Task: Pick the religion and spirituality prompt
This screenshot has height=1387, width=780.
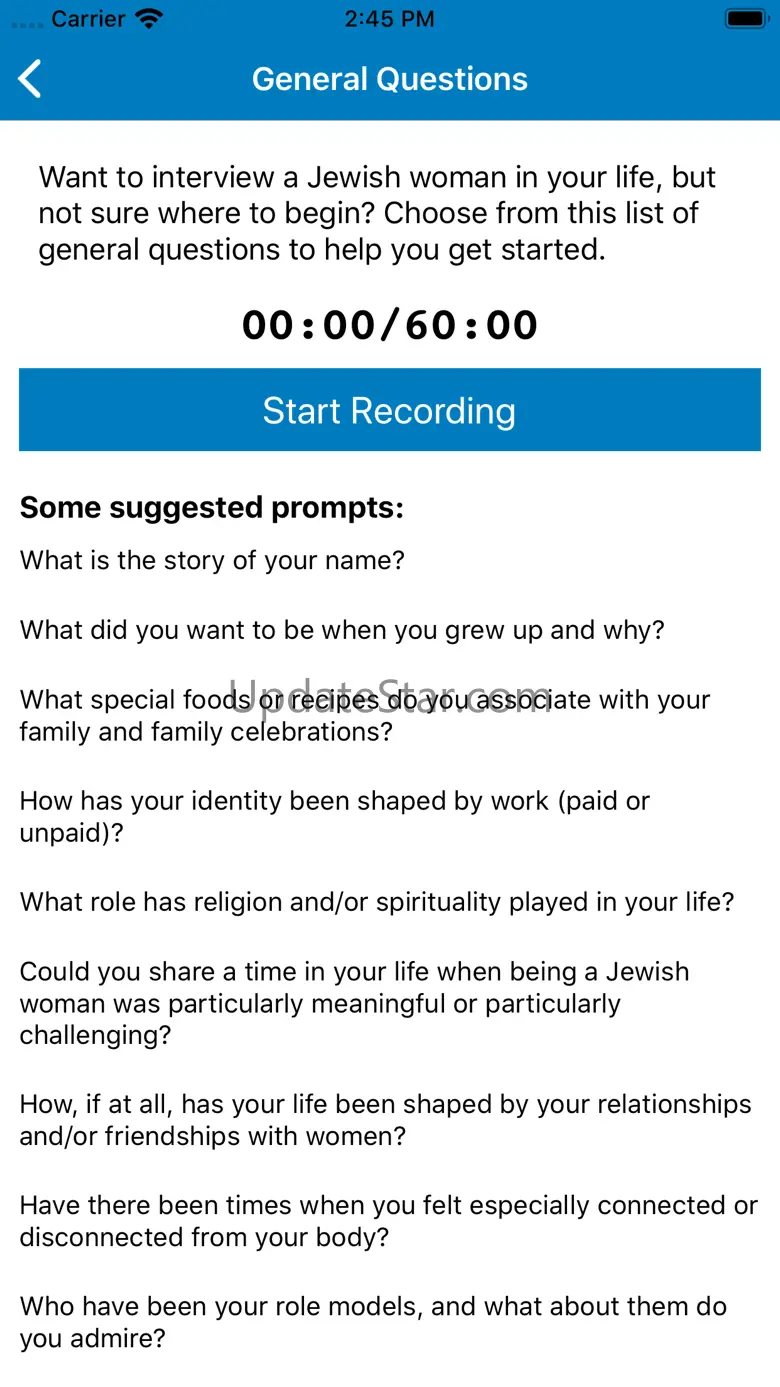Action: (x=376, y=902)
